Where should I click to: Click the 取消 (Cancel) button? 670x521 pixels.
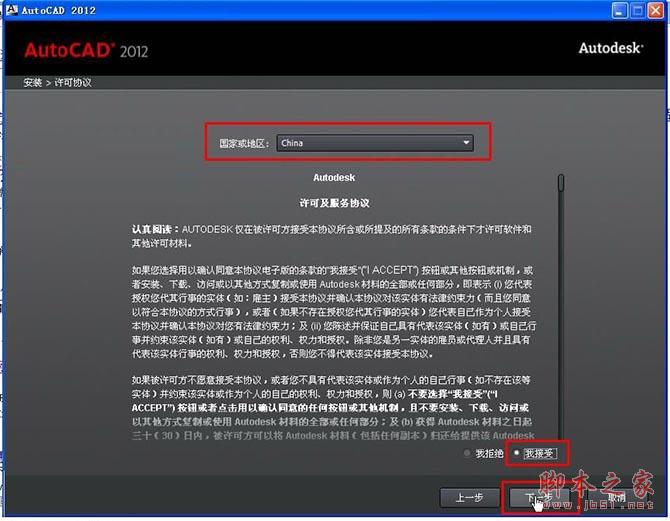tap(616, 497)
